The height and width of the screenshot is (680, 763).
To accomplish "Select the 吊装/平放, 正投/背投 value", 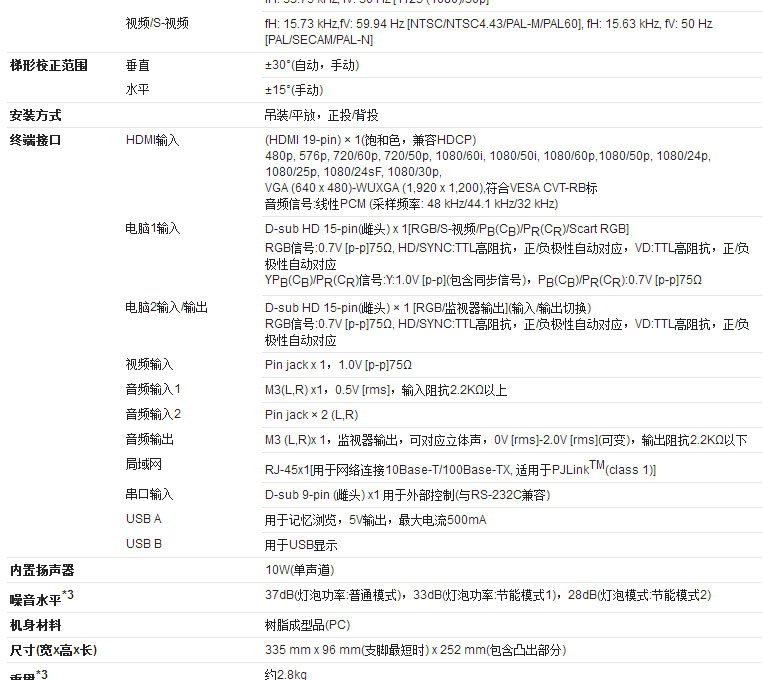I will (322, 115).
